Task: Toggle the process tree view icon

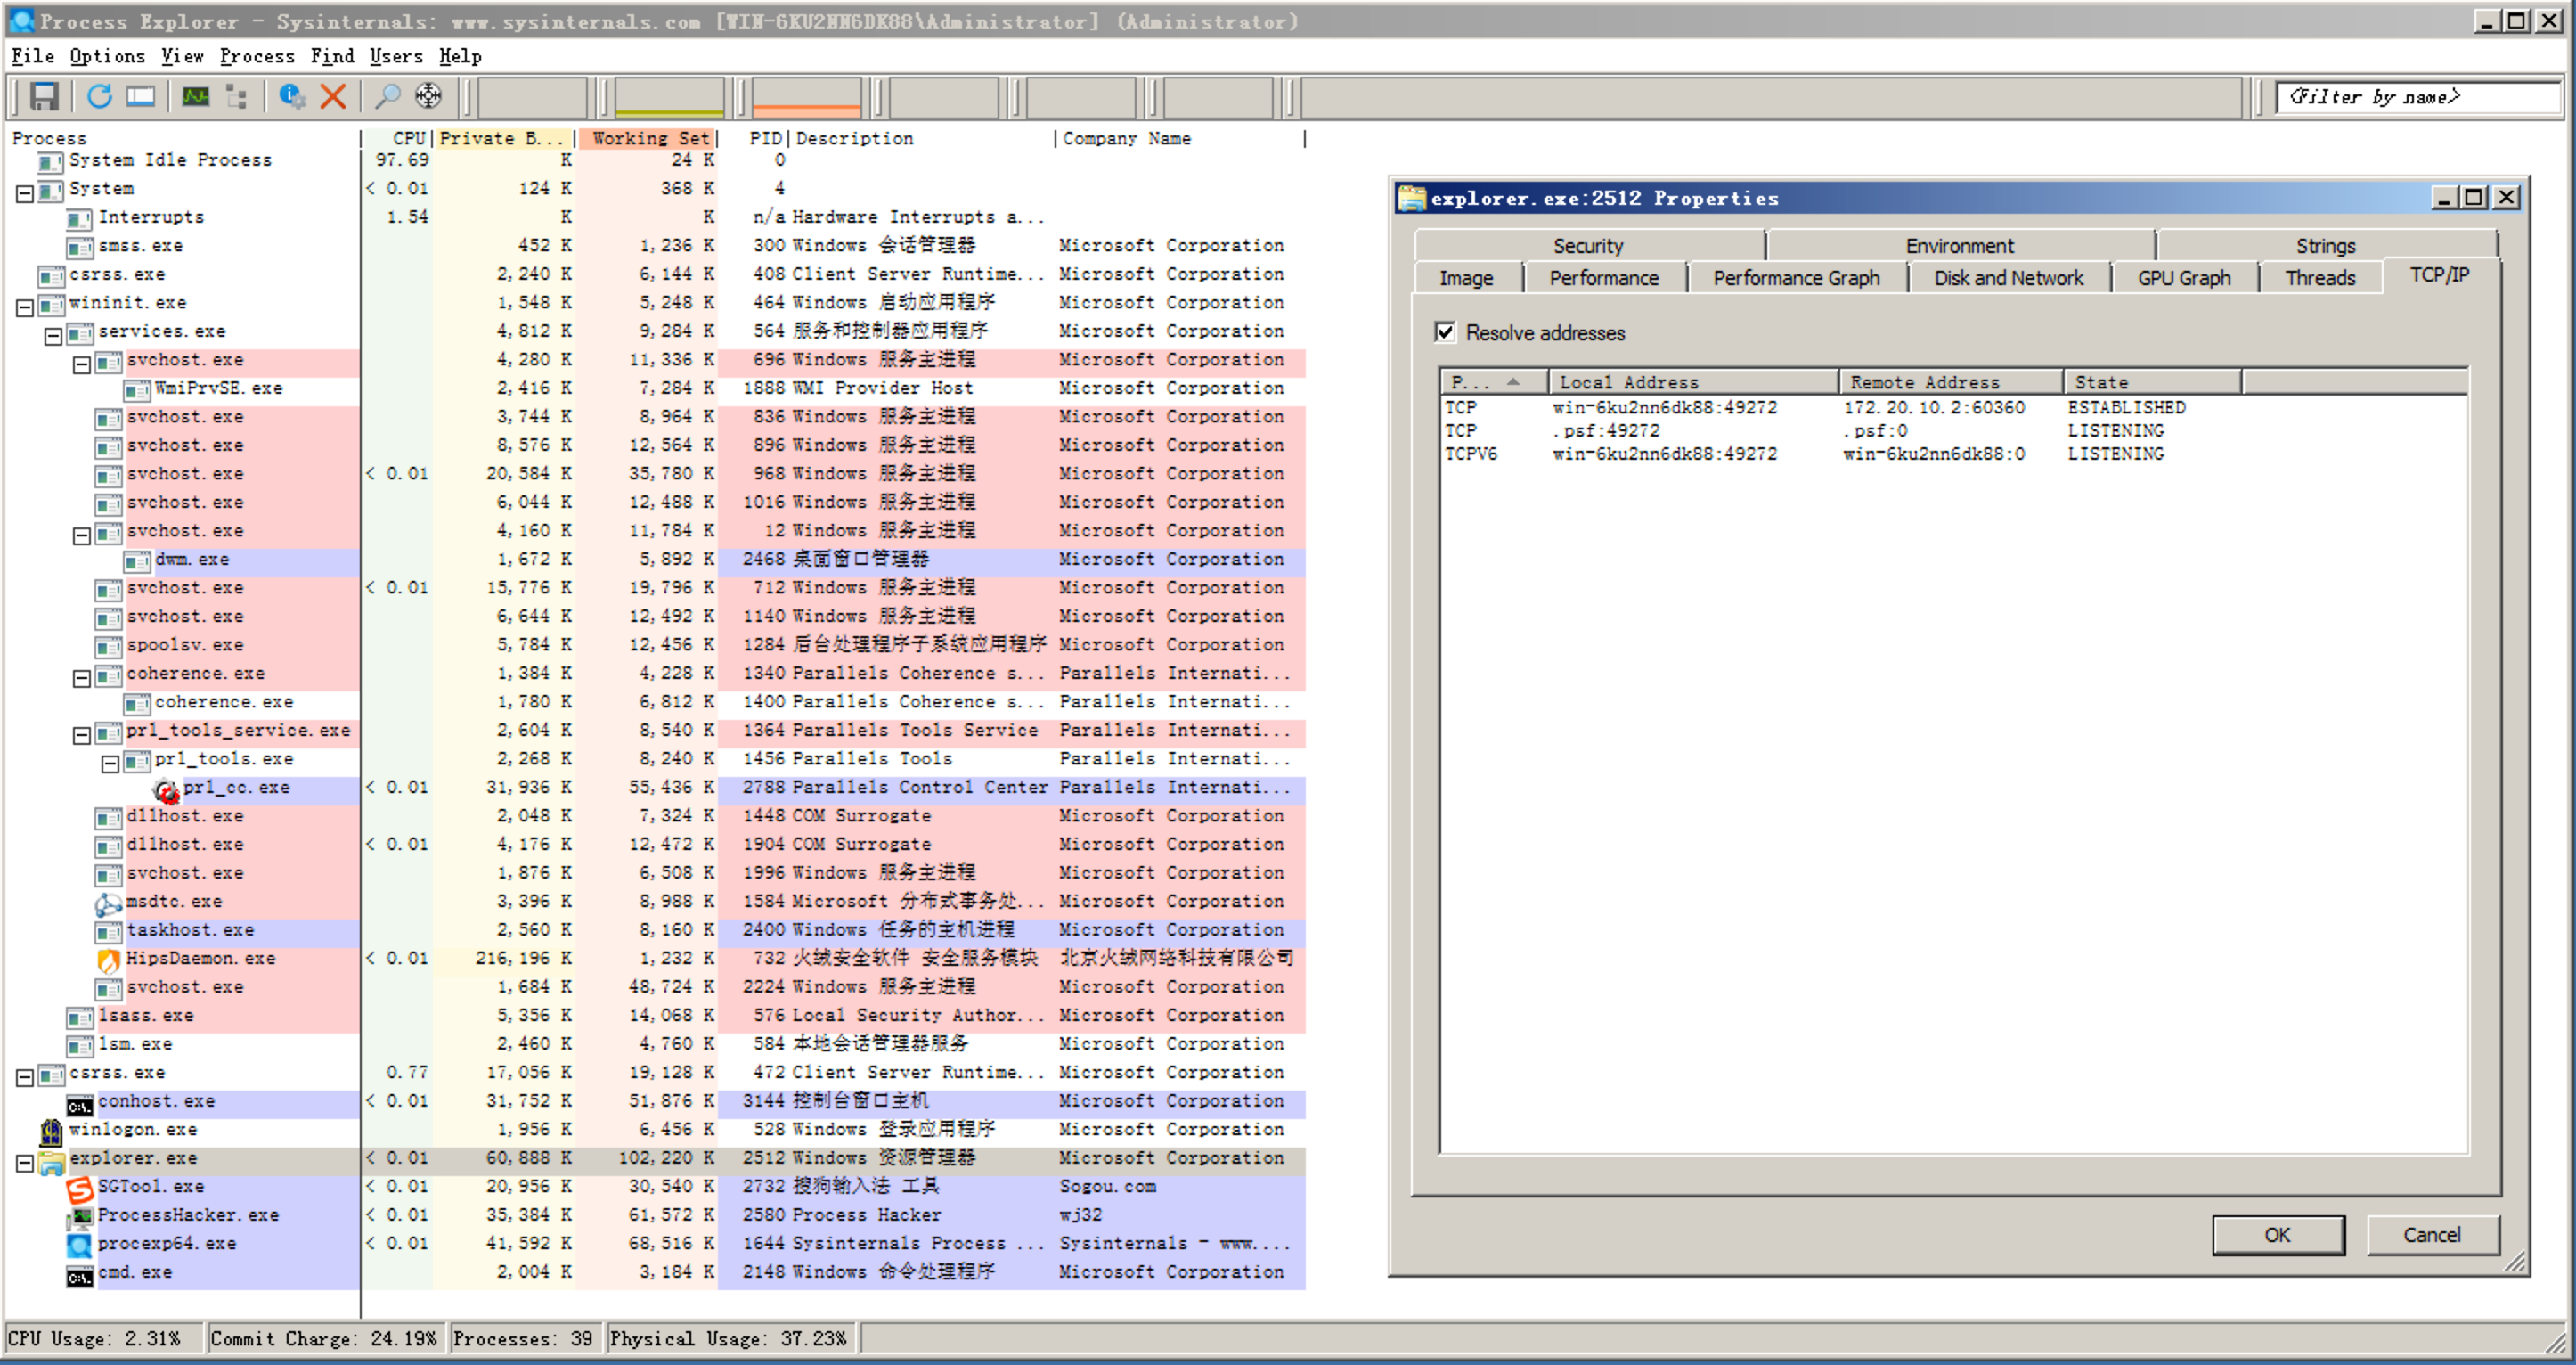Action: [x=237, y=96]
